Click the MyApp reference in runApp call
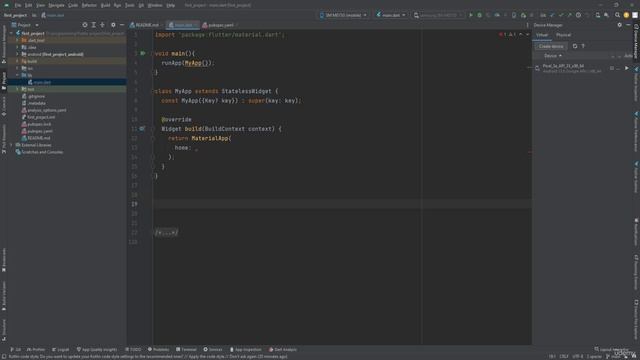640x360 pixels. pyautogui.click(x=193, y=63)
